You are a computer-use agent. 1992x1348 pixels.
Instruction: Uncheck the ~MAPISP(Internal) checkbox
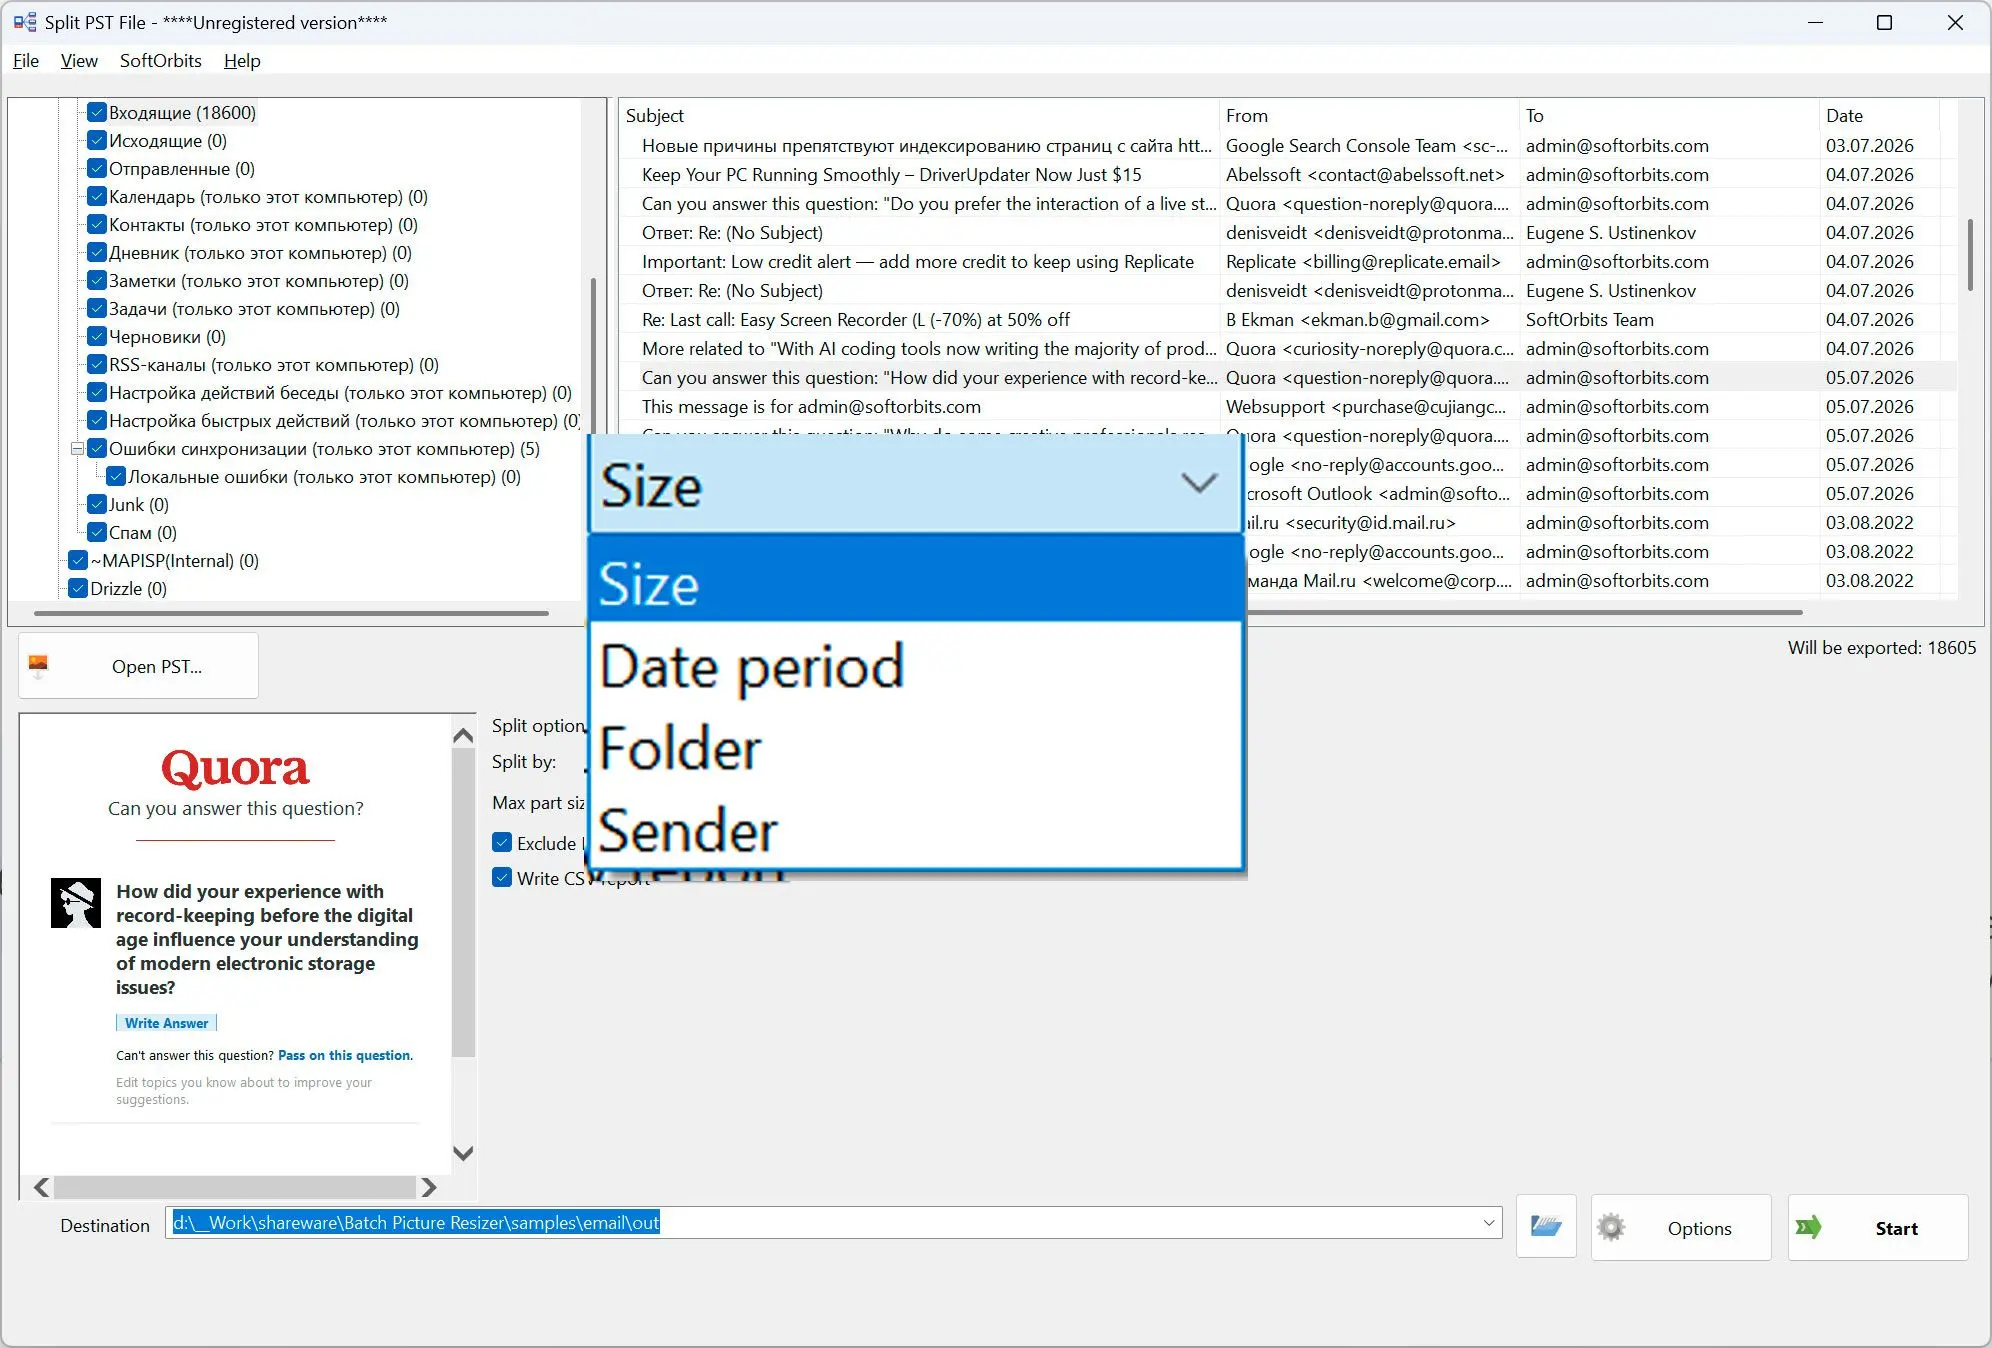tap(78, 560)
